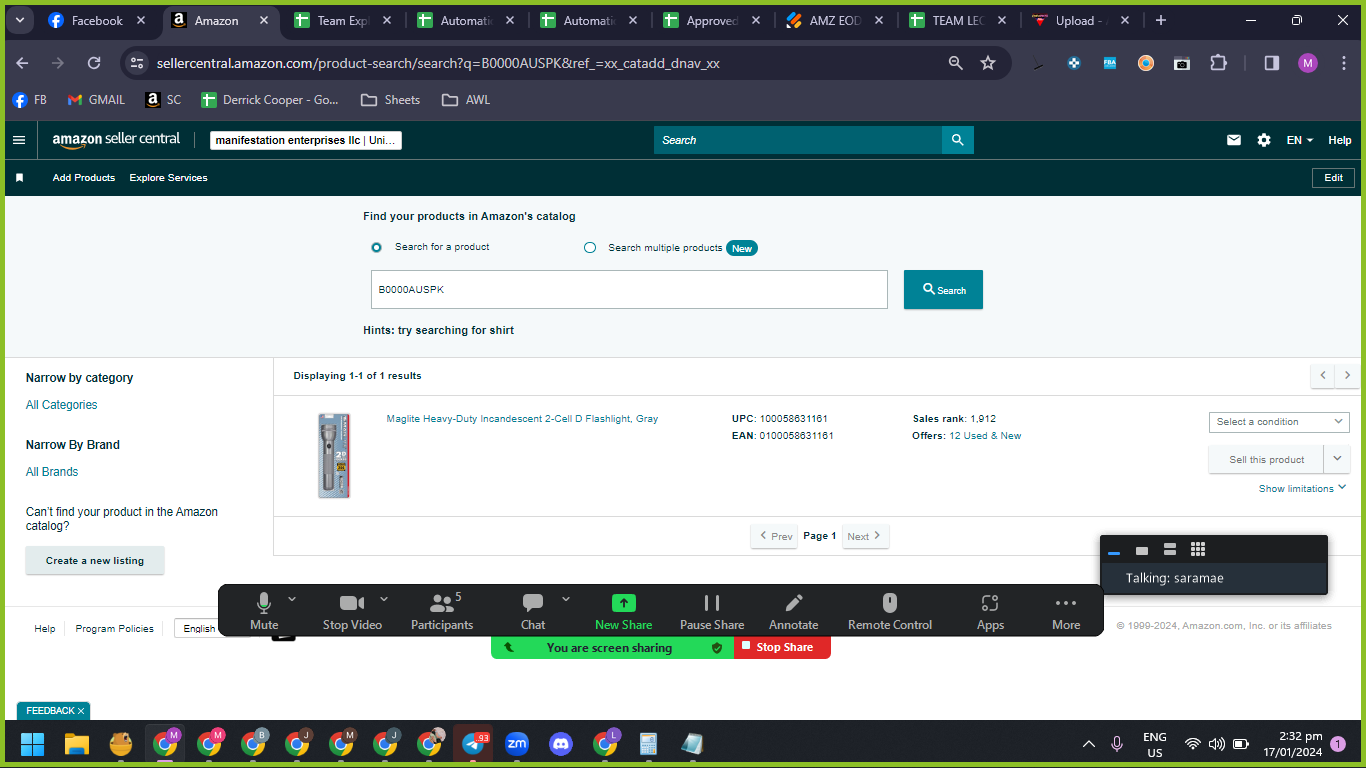This screenshot has width=1366, height=768.
Task: Switch to the Facebook browser tab
Action: [97, 20]
